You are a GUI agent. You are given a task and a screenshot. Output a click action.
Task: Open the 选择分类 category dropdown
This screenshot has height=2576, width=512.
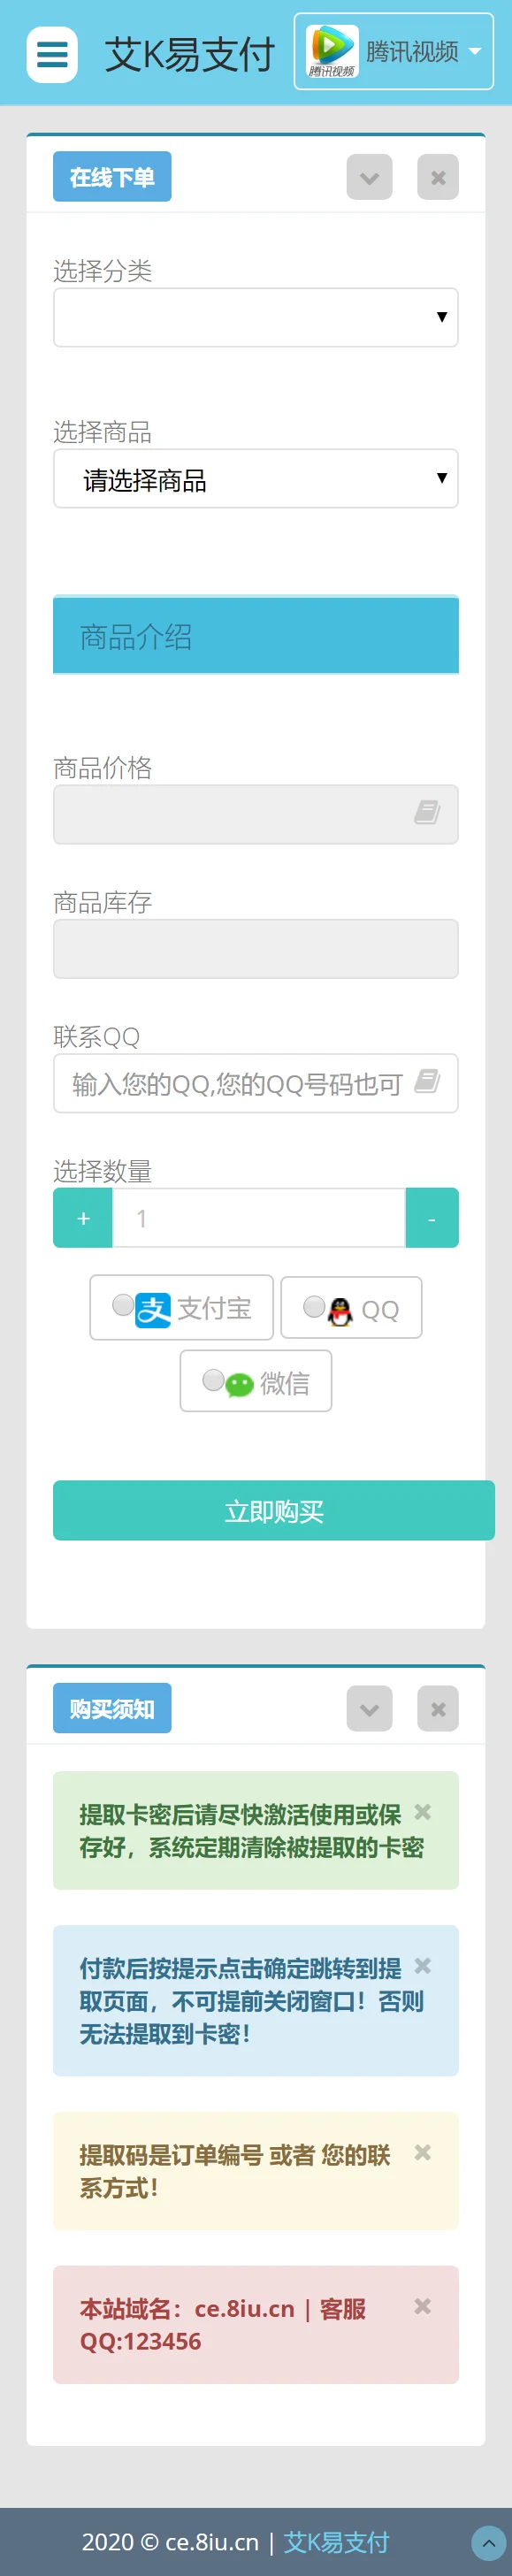point(256,317)
